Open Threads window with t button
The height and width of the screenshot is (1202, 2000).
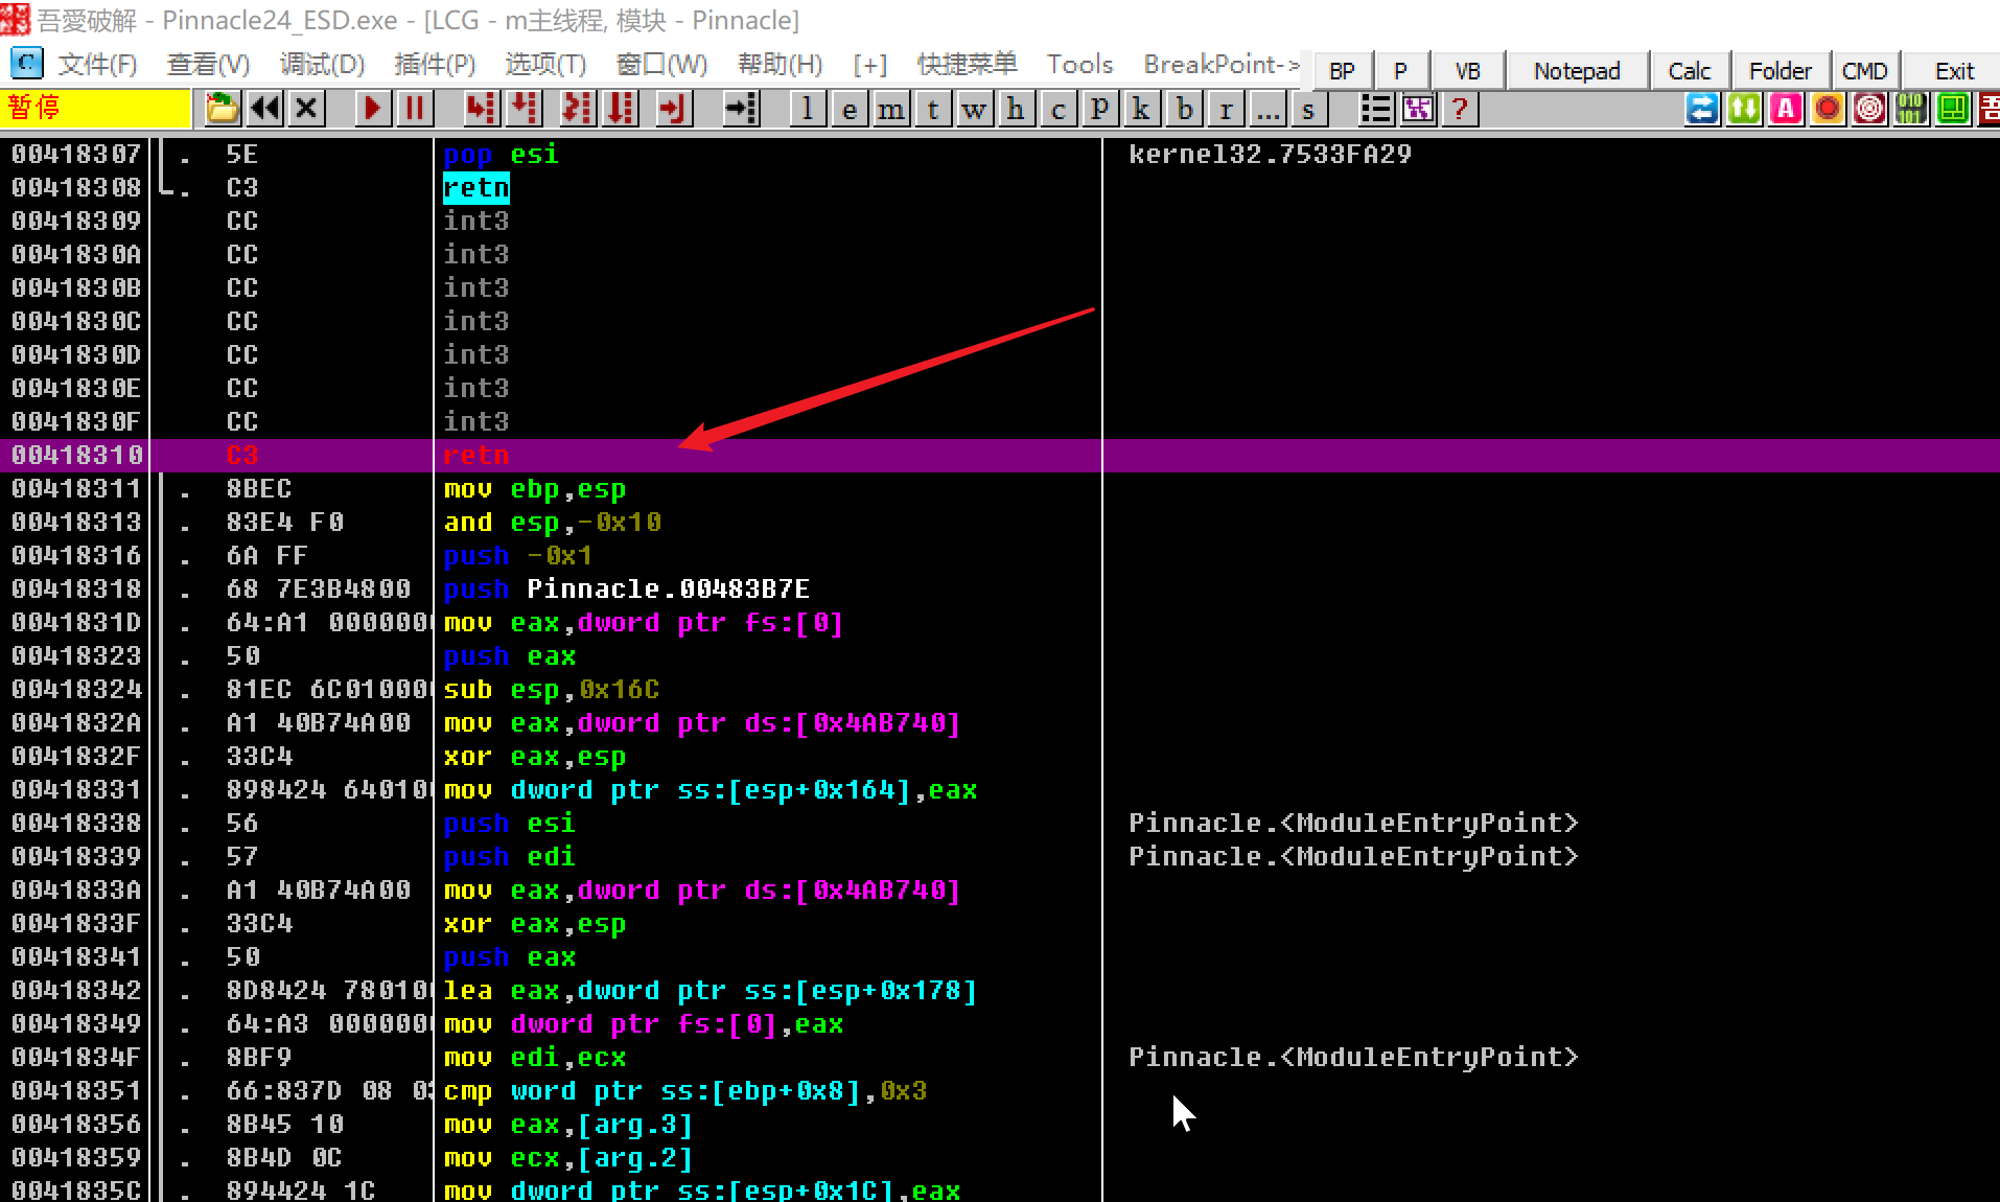(x=933, y=108)
